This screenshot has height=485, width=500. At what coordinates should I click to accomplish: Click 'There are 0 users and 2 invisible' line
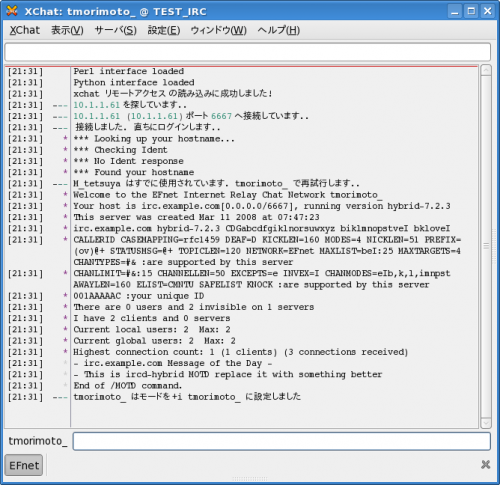pos(194,307)
